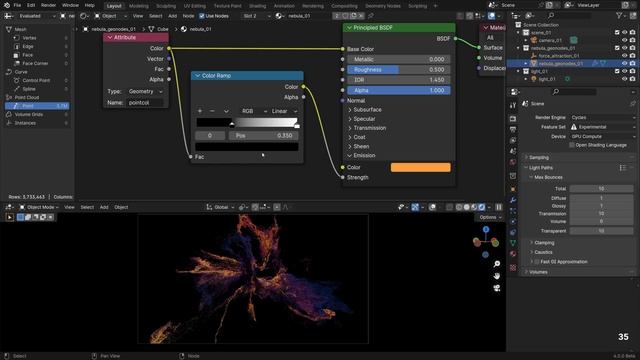Screen dimensions: 640x360
Task: Open the Tool tab in properties editor
Action: click(x=513, y=105)
